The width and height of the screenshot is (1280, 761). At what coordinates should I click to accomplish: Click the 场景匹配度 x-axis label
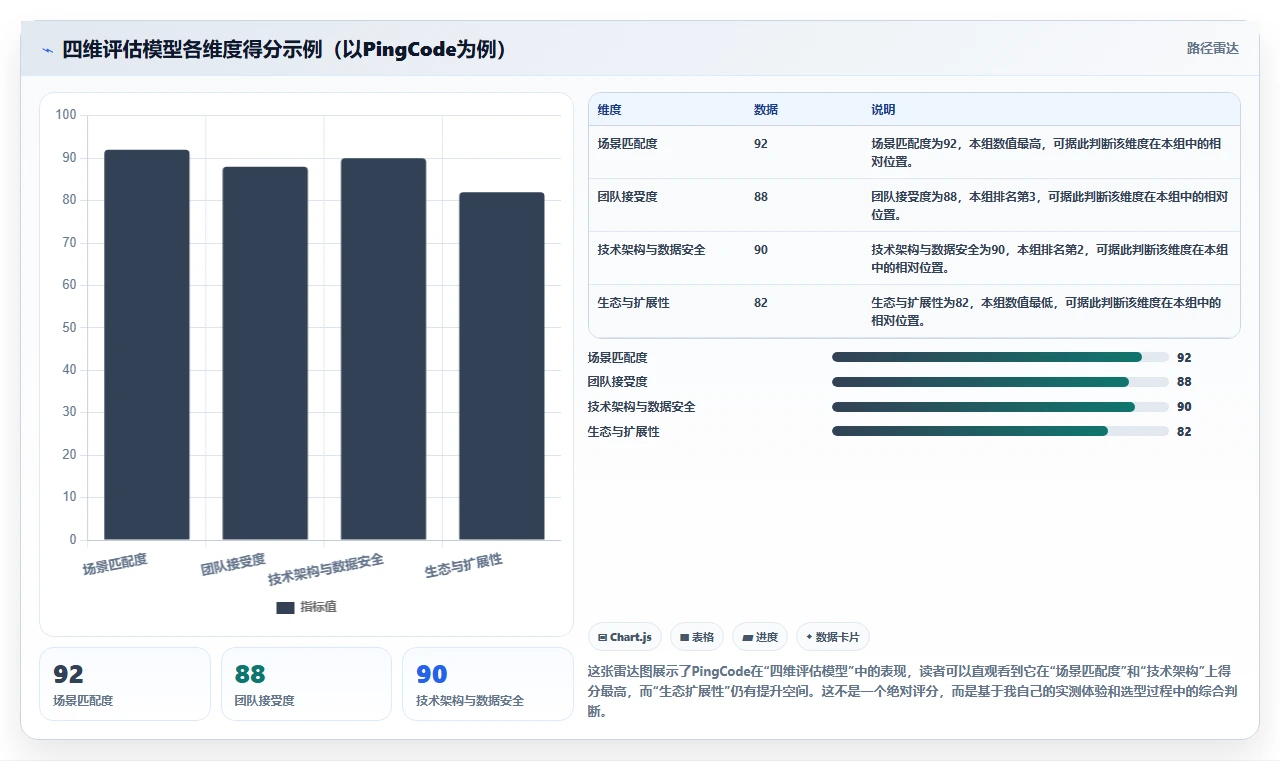(x=115, y=564)
